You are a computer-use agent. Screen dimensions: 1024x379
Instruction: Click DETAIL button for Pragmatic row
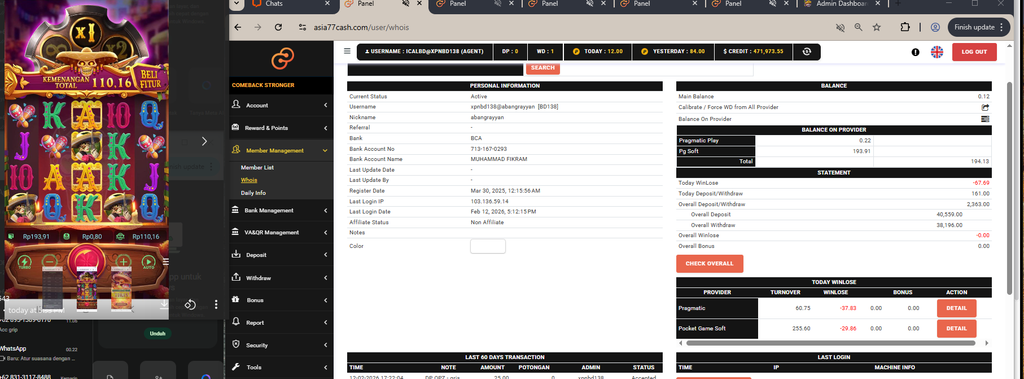(956, 308)
